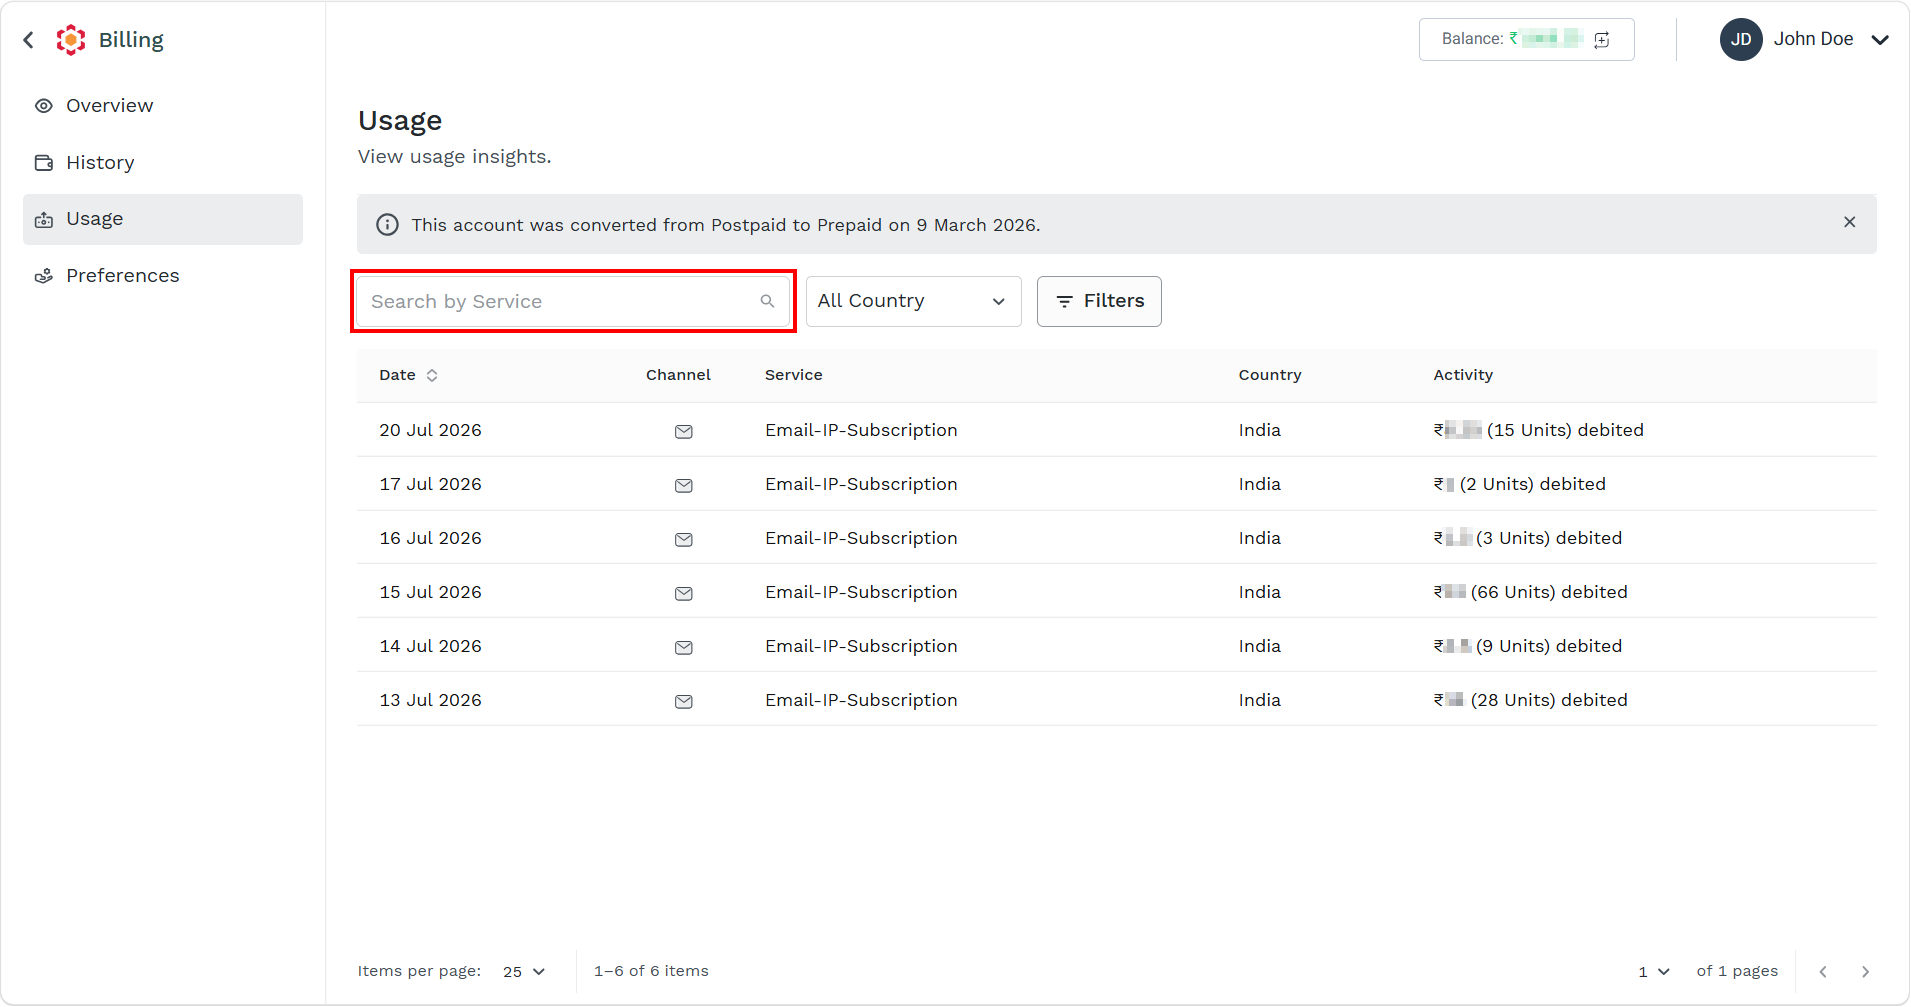Focus the Search by Service field
This screenshot has height=1007, width=1911.
[573, 301]
